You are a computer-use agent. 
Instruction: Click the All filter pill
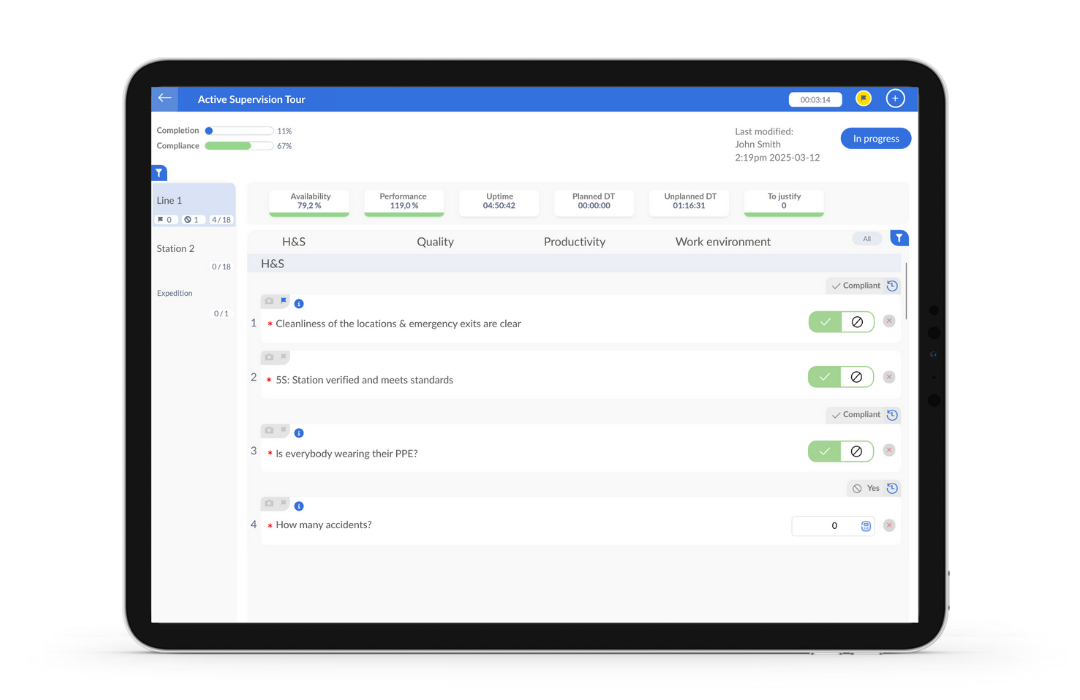(866, 239)
